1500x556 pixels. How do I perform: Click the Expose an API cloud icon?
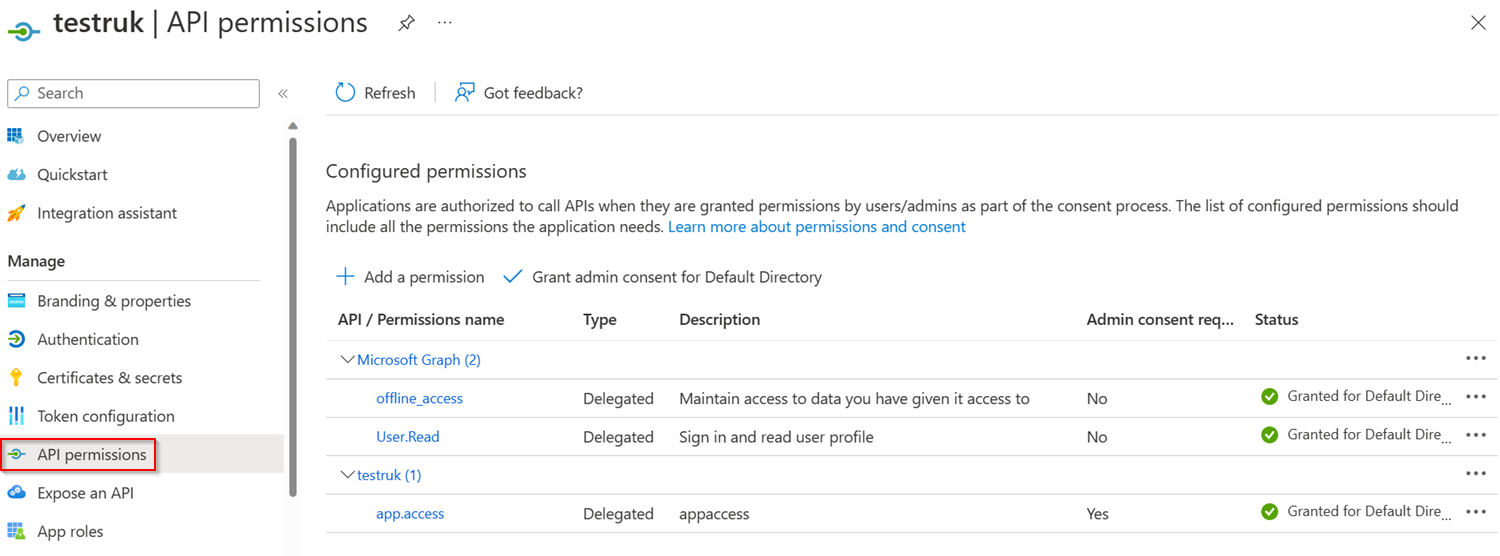(16, 493)
